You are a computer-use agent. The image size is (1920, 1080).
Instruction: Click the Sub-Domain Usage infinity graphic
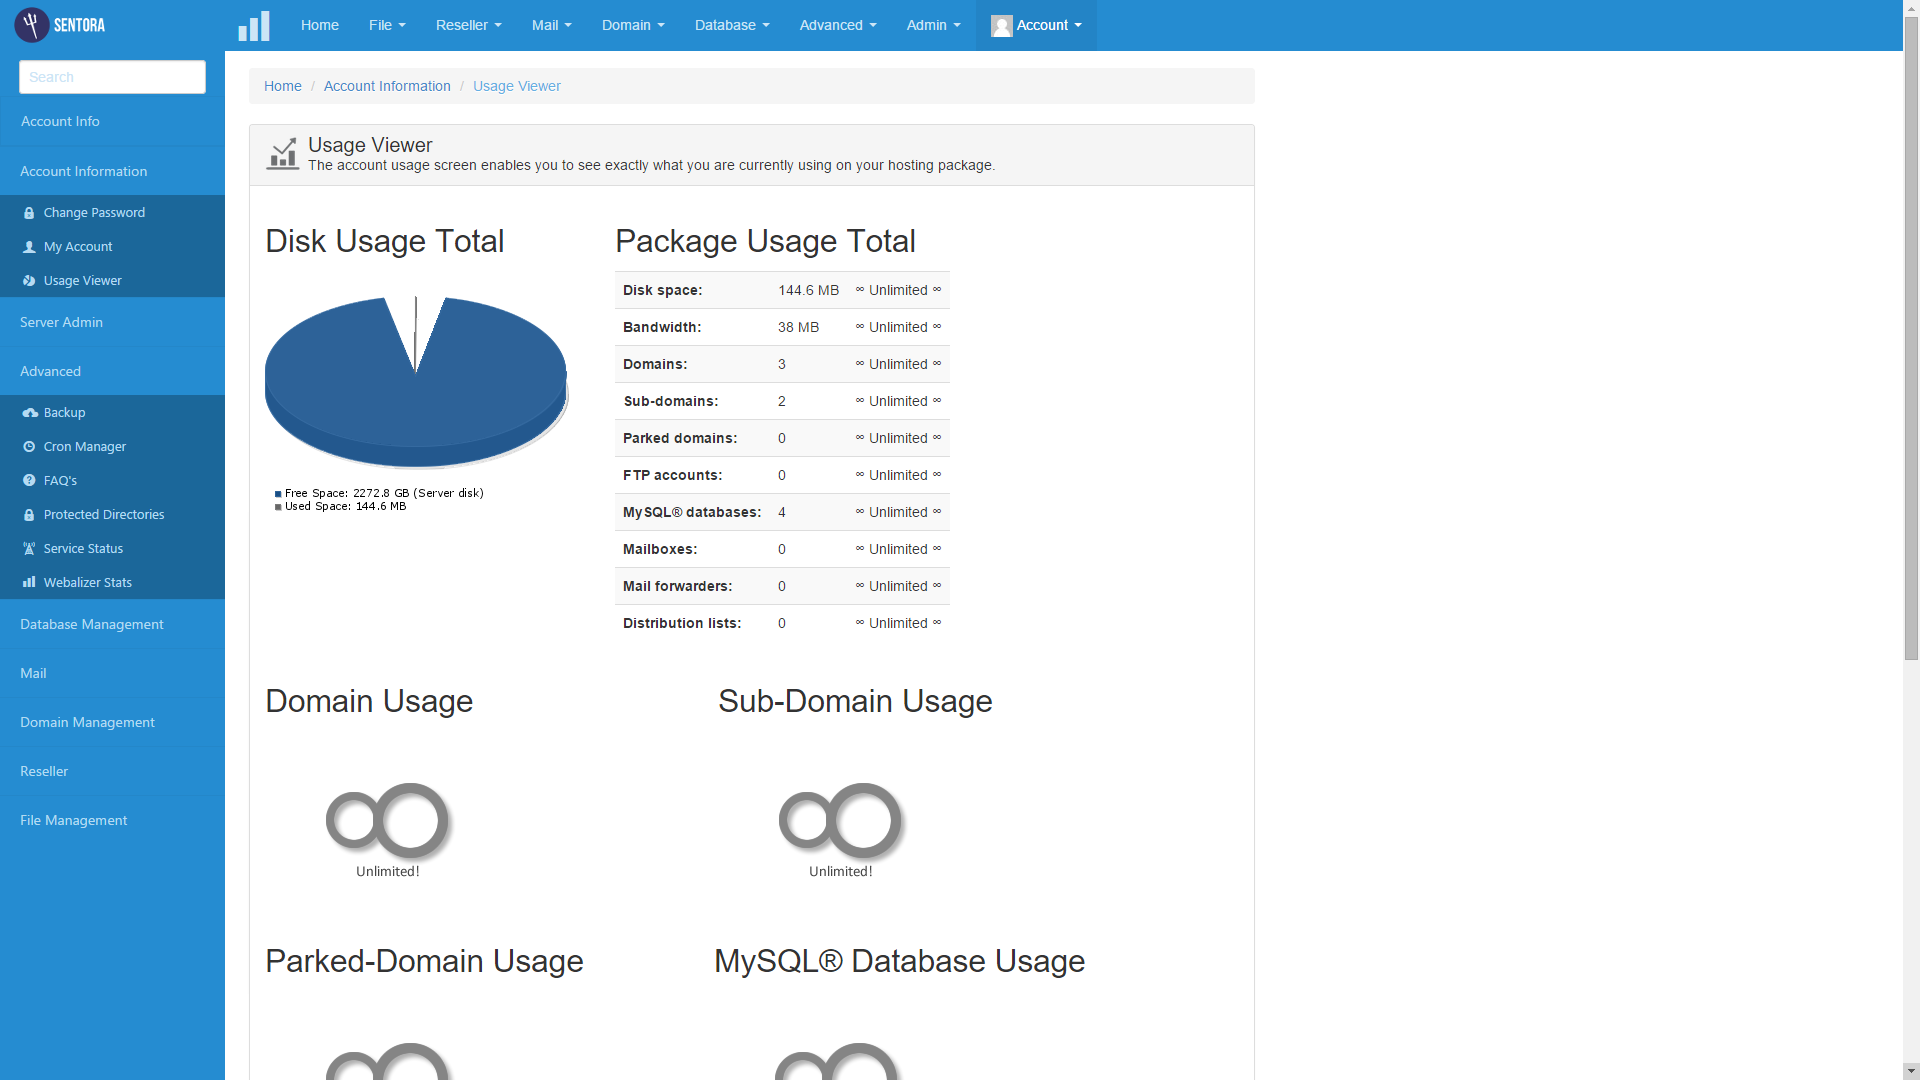coord(842,821)
